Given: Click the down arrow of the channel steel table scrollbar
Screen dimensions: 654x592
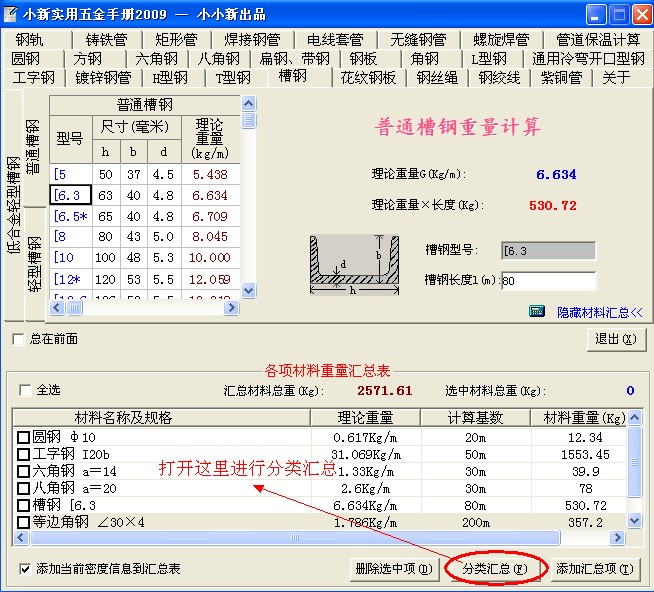Looking at the screenshot, I should pos(249,290).
